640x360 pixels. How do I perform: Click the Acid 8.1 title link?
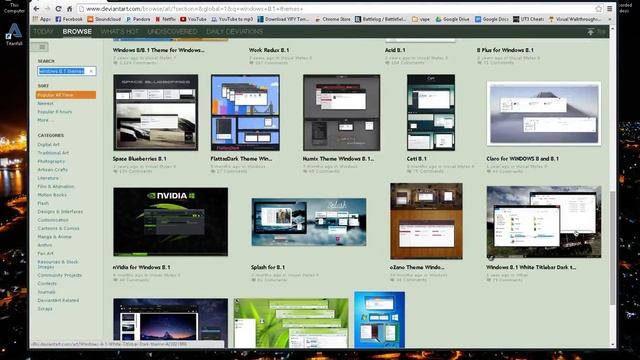tap(395, 50)
